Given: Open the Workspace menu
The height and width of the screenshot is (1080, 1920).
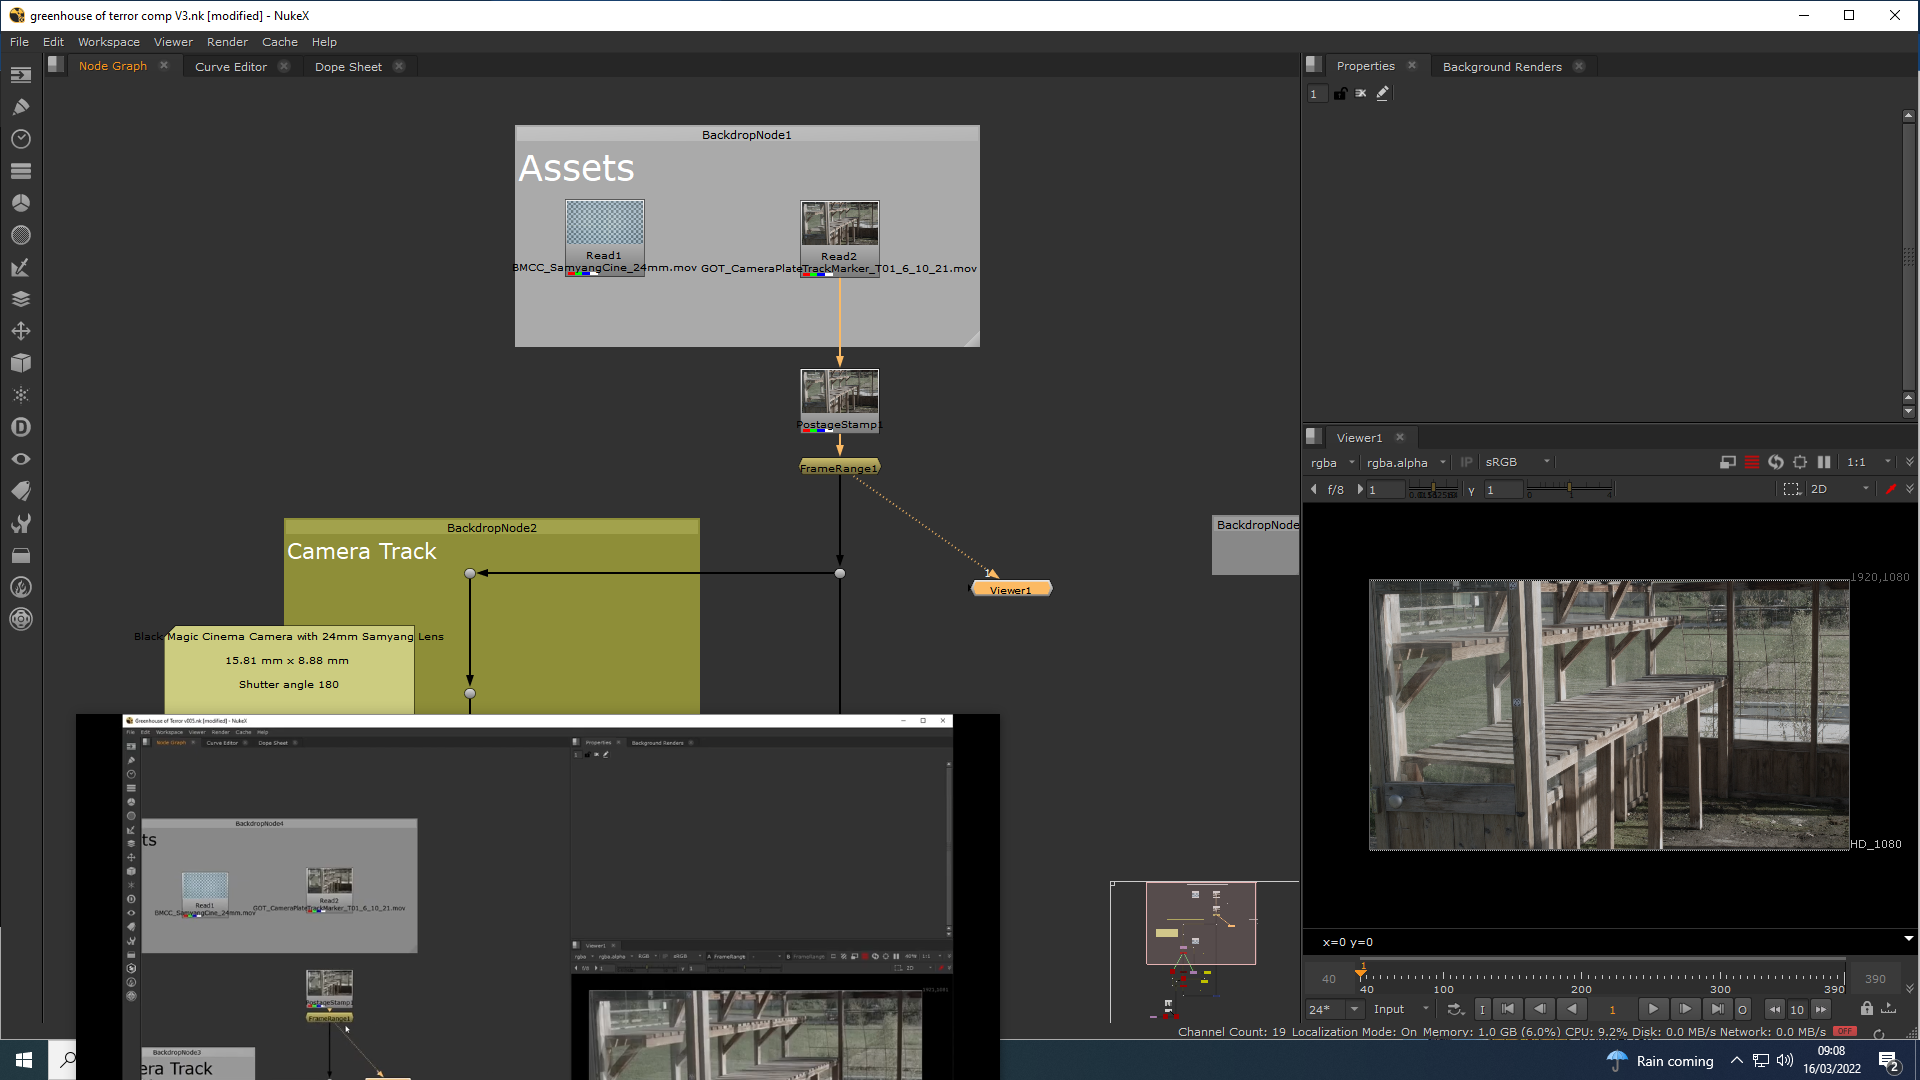Looking at the screenshot, I should [x=109, y=42].
